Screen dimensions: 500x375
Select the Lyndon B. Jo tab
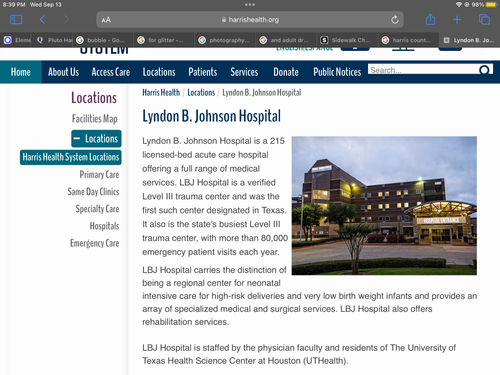[x=469, y=40]
